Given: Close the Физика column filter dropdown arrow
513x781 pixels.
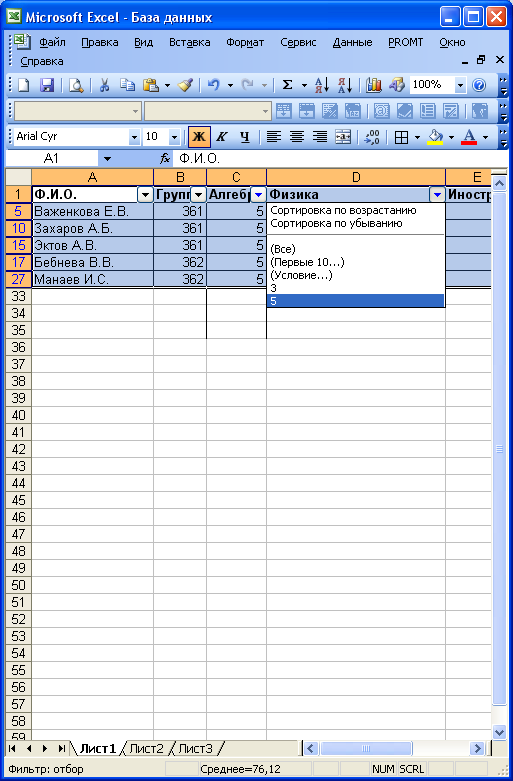Looking at the screenshot, I should pyautogui.click(x=437, y=195).
